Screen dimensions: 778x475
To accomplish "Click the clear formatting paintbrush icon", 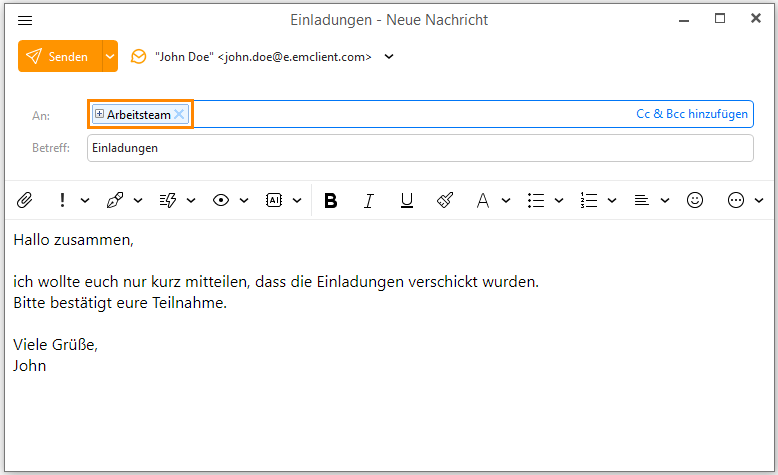I will coord(445,200).
